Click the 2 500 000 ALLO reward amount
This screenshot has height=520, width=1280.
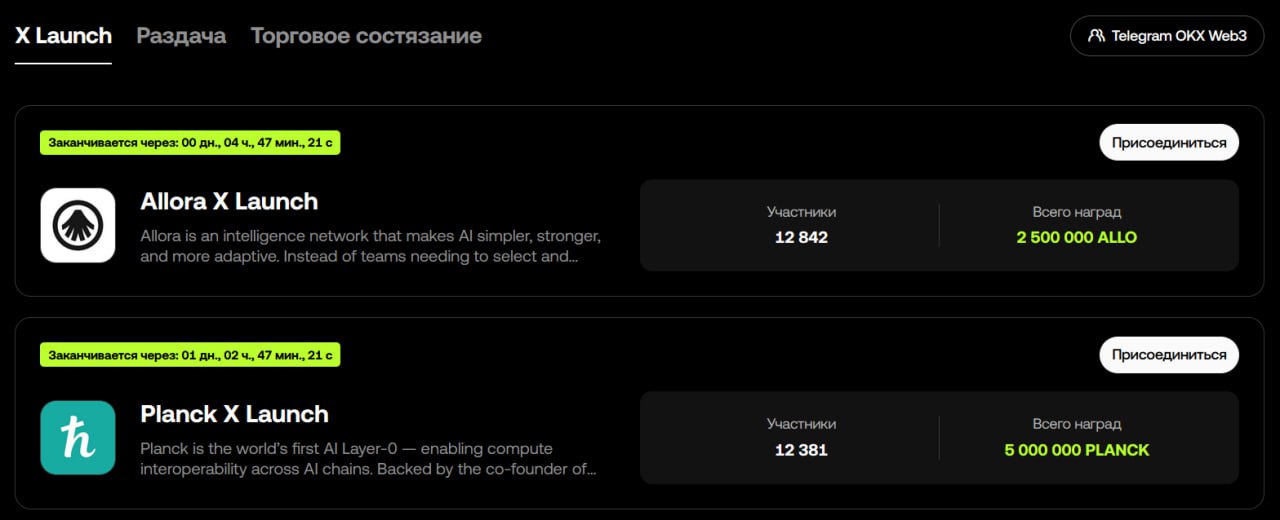pos(1076,238)
